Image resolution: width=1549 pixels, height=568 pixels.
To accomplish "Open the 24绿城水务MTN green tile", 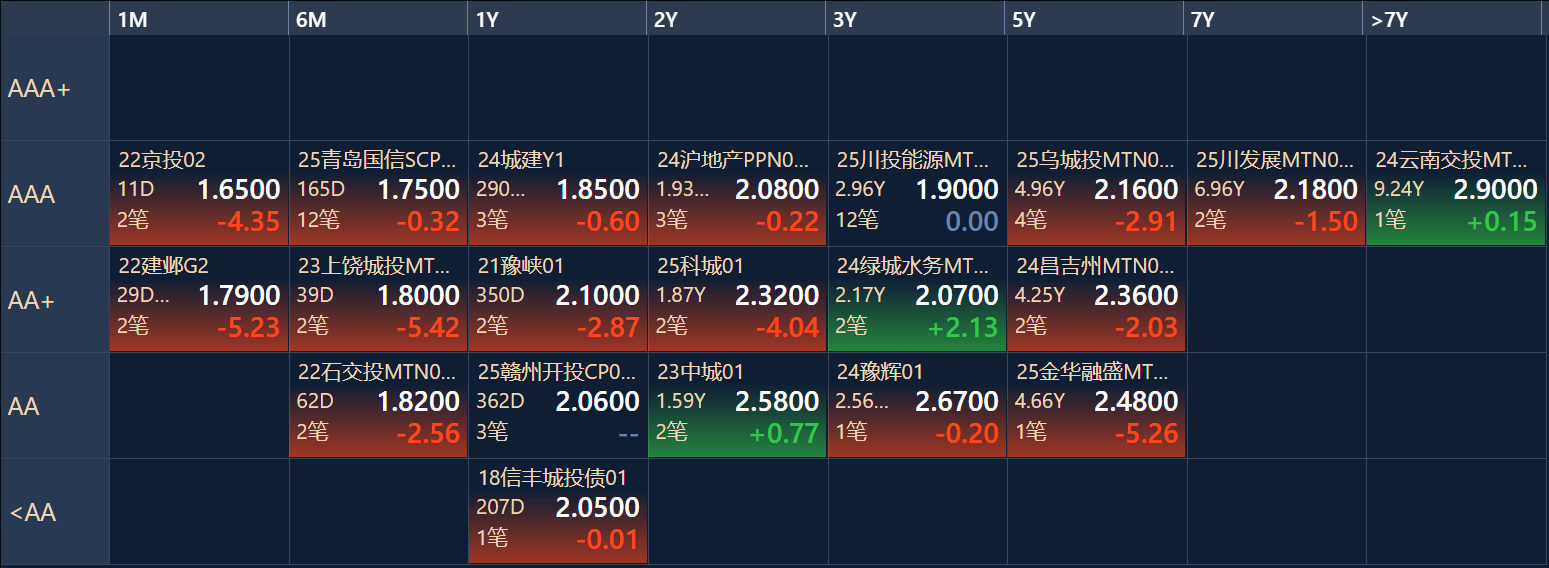I will point(917,299).
